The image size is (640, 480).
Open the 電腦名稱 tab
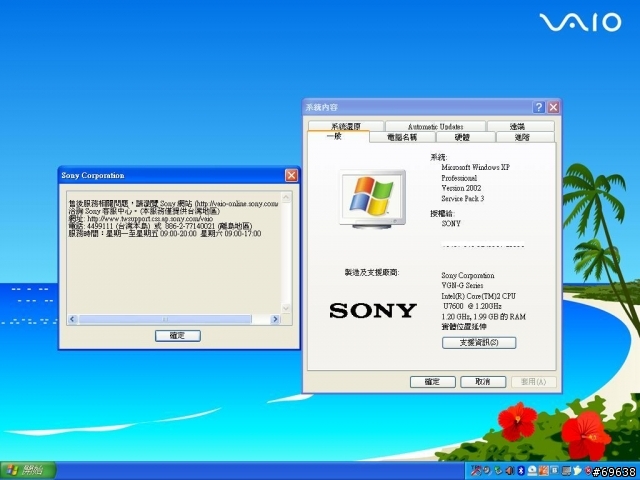coord(402,137)
